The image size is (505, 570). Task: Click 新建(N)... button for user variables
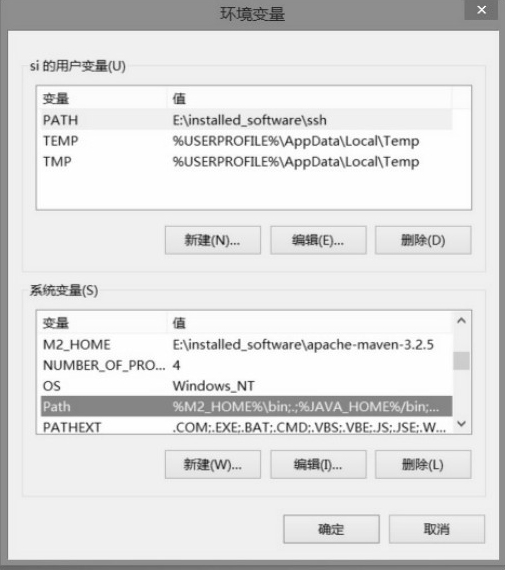pos(213,240)
